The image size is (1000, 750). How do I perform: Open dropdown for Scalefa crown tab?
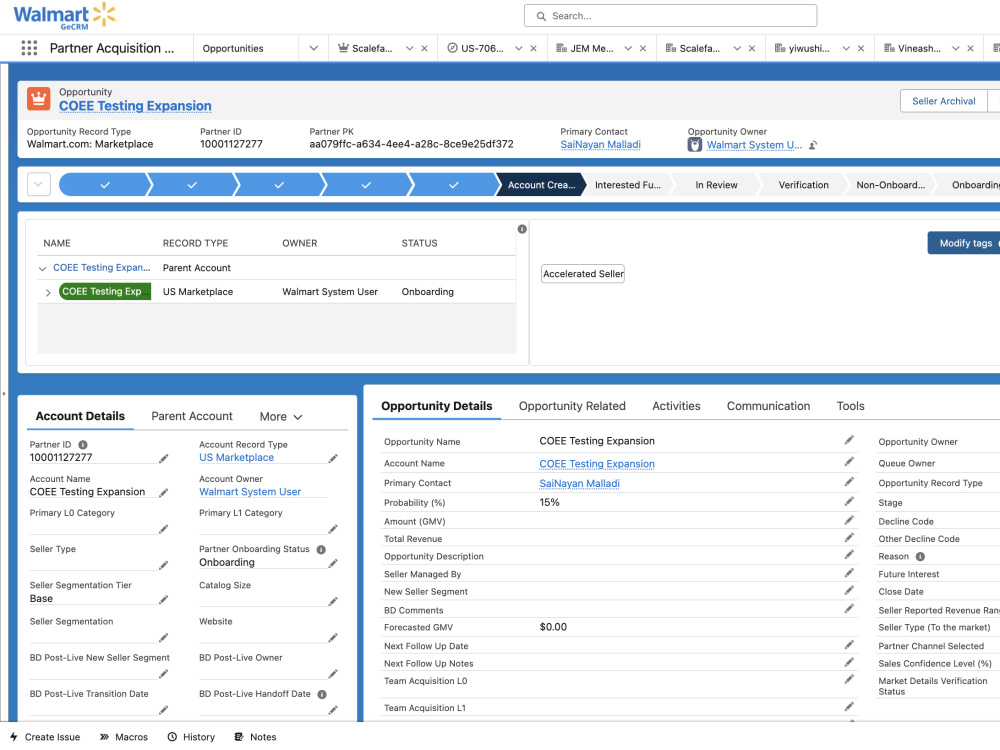tap(409, 48)
